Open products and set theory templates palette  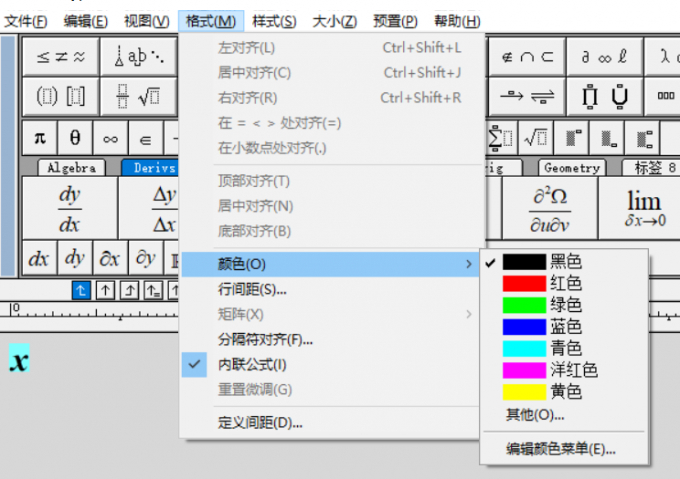pyautogui.click(x=605, y=96)
